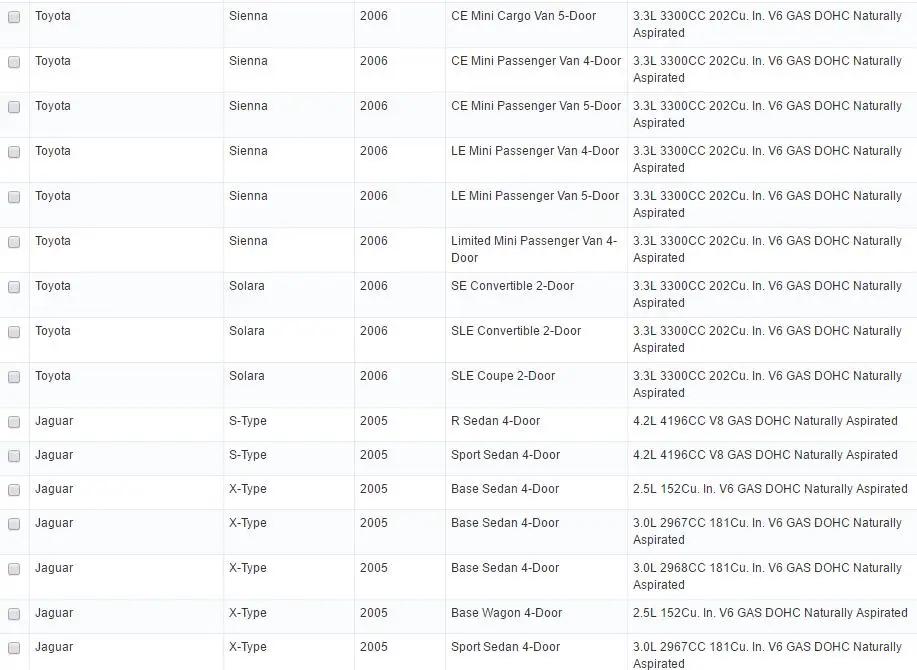Image resolution: width=917 pixels, height=670 pixels.
Task: Click the 4.2L 4196CC engine cell for R Sedan
Action: [x=772, y=425]
